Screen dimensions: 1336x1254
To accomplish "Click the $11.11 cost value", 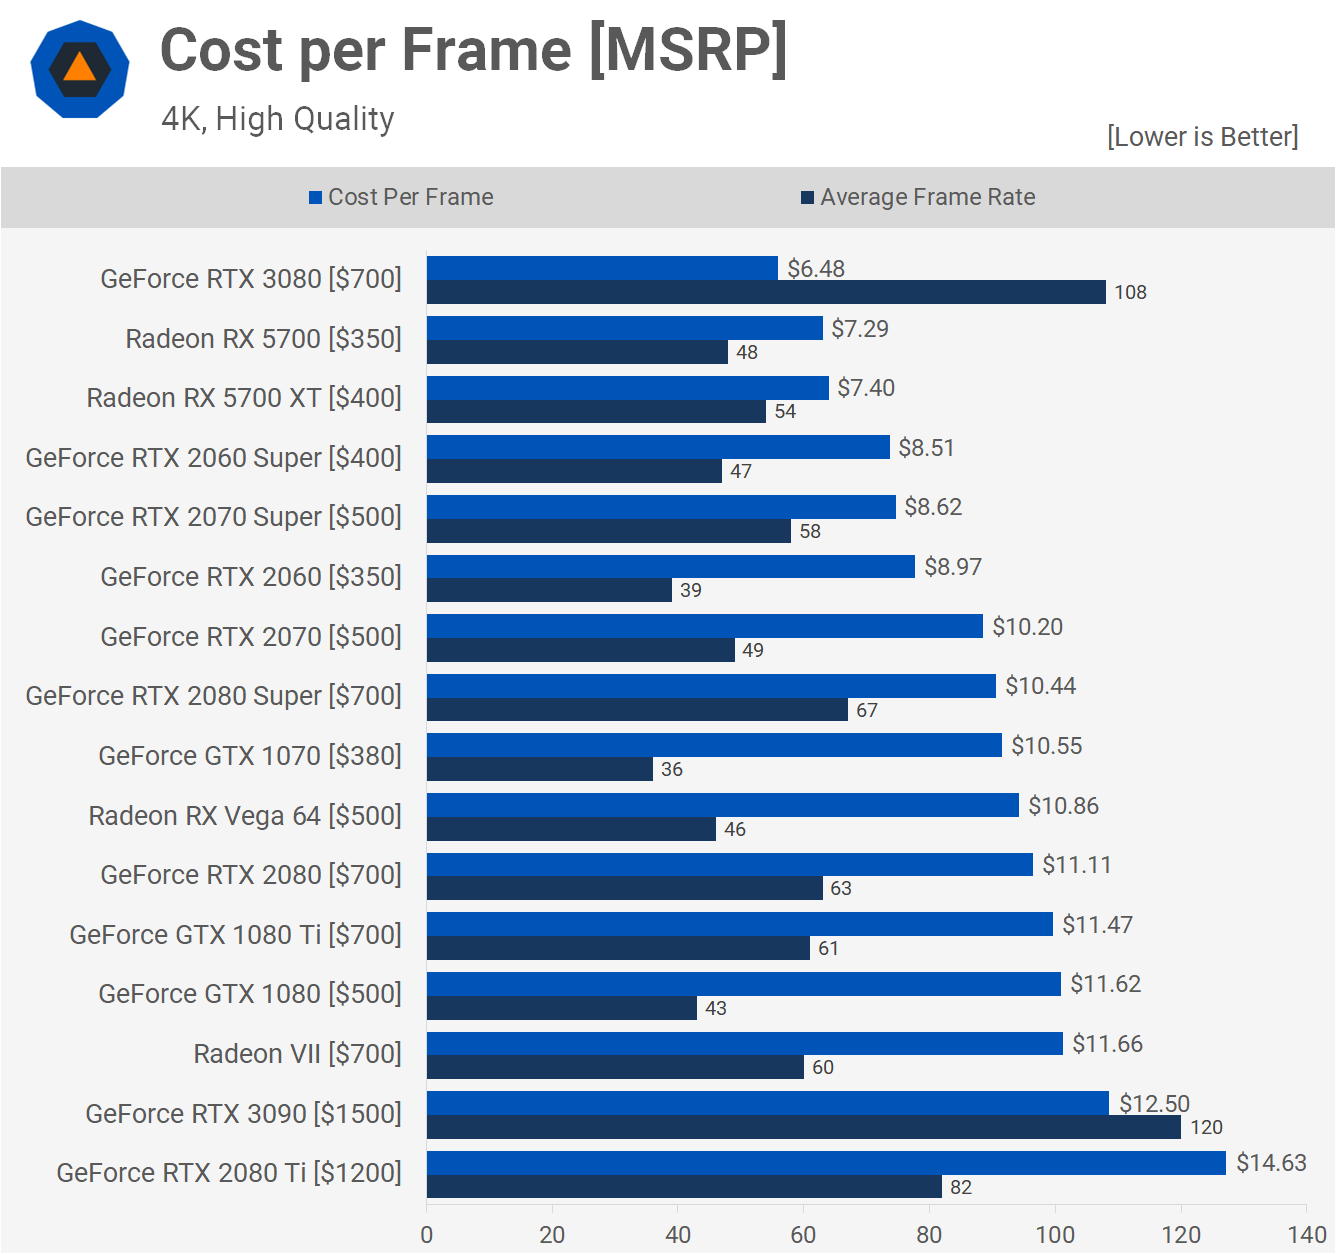I will point(1077,865).
